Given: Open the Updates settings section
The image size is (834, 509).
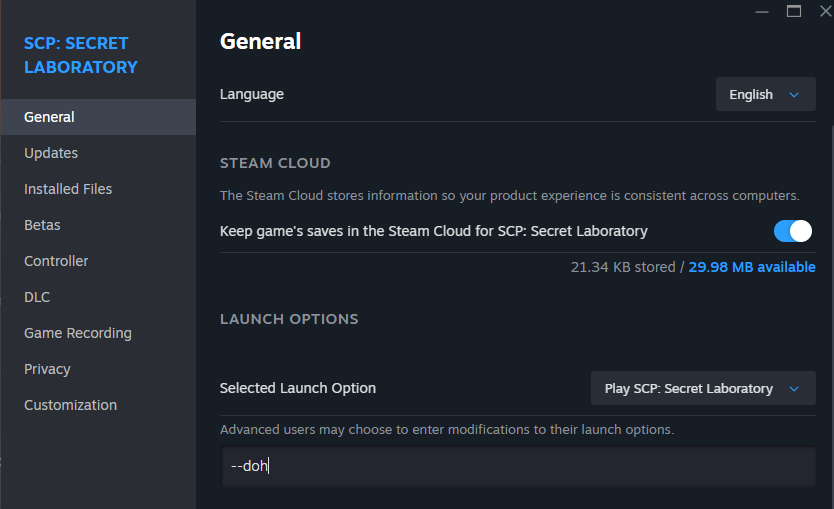Looking at the screenshot, I should click(51, 153).
